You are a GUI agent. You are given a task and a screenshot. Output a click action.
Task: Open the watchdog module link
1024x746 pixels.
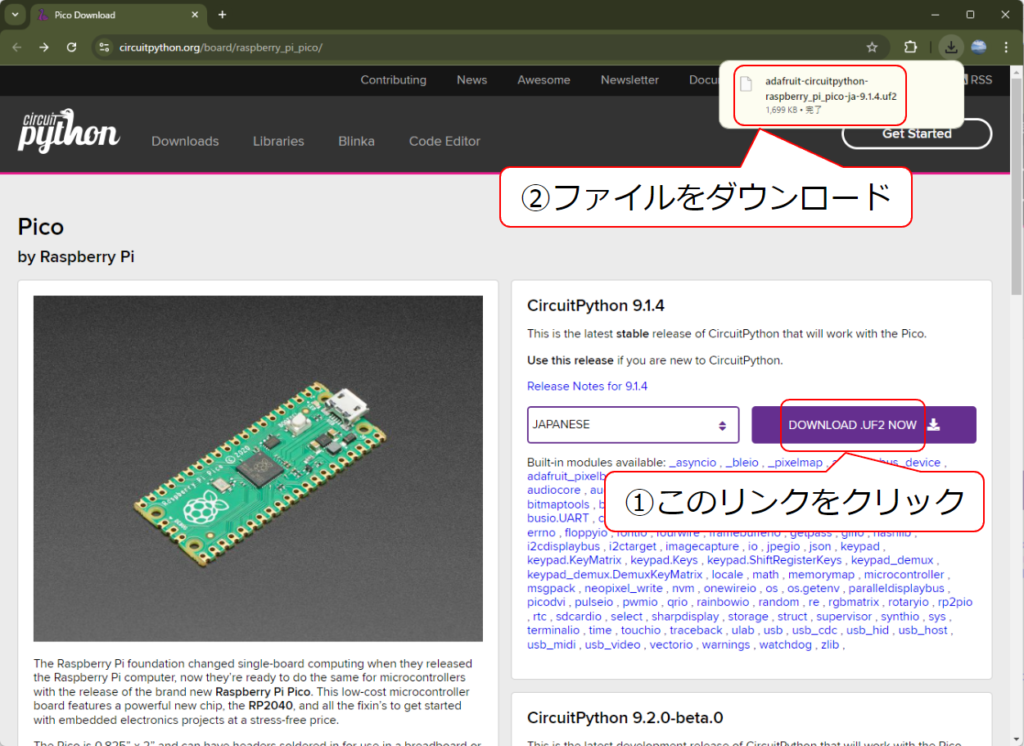pos(785,645)
